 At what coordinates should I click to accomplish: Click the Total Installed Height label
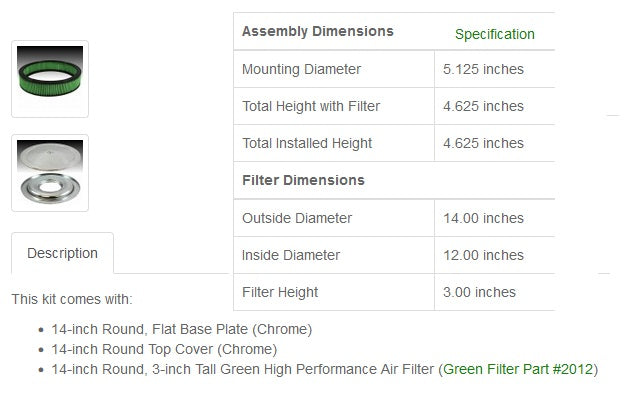pos(307,143)
